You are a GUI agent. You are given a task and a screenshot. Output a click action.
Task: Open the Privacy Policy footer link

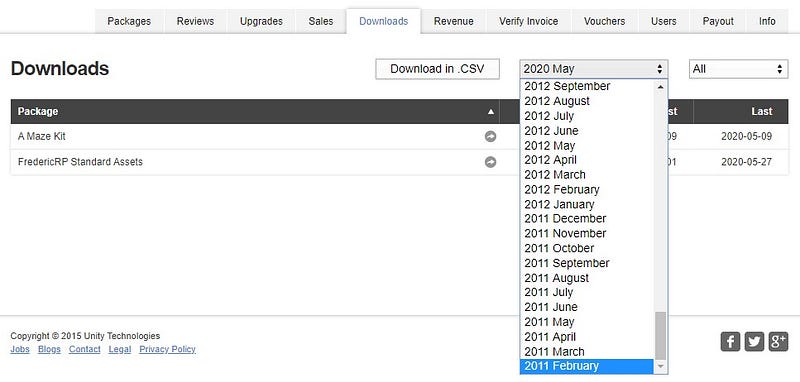[167, 349]
